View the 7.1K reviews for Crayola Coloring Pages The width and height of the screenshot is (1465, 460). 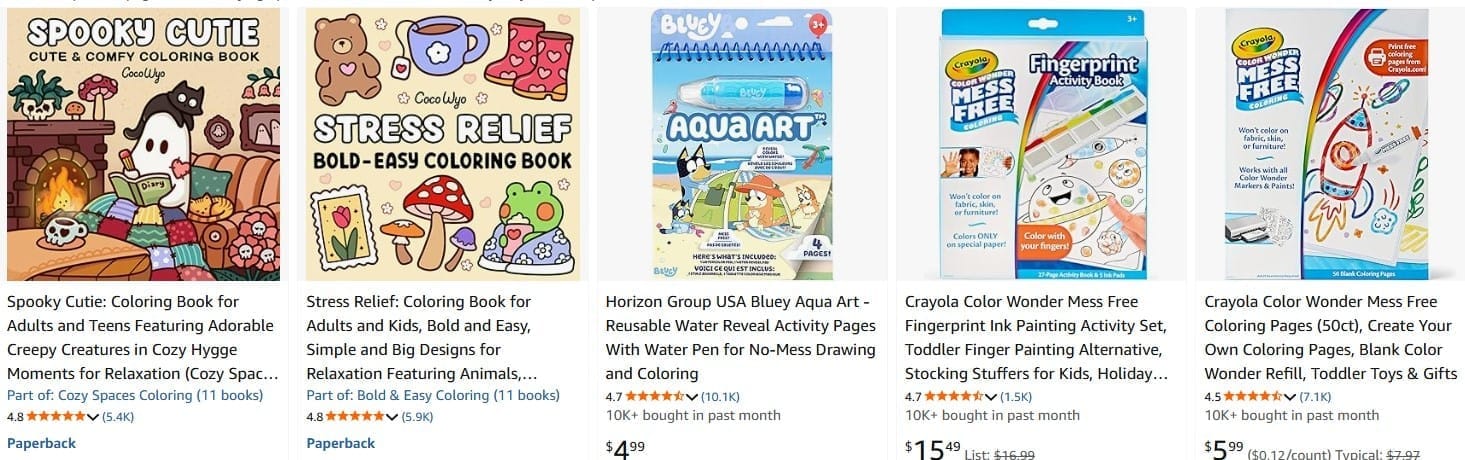pos(1317,397)
